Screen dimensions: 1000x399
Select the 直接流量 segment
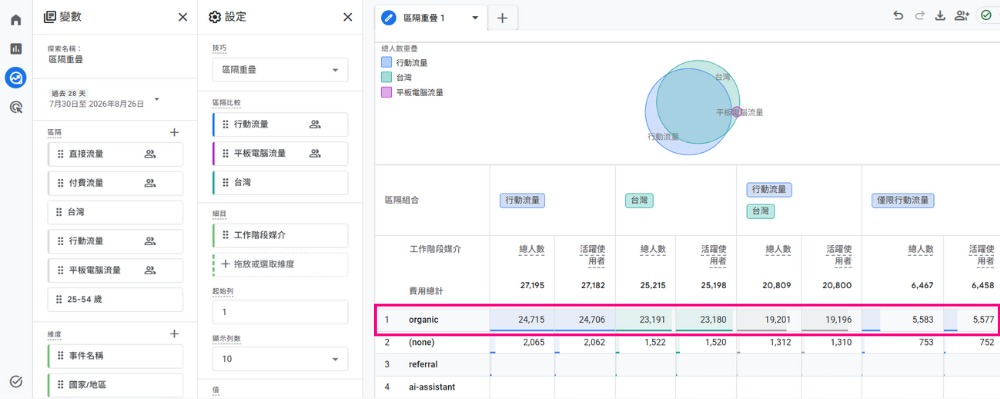[115, 154]
